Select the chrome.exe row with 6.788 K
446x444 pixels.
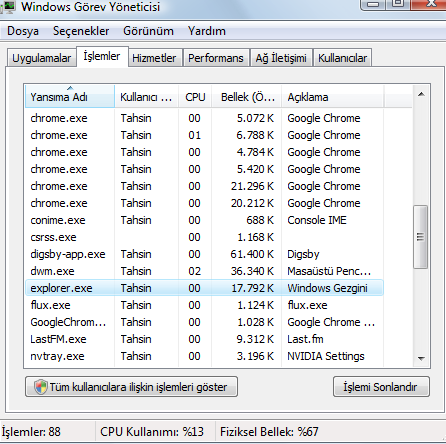coord(204,135)
